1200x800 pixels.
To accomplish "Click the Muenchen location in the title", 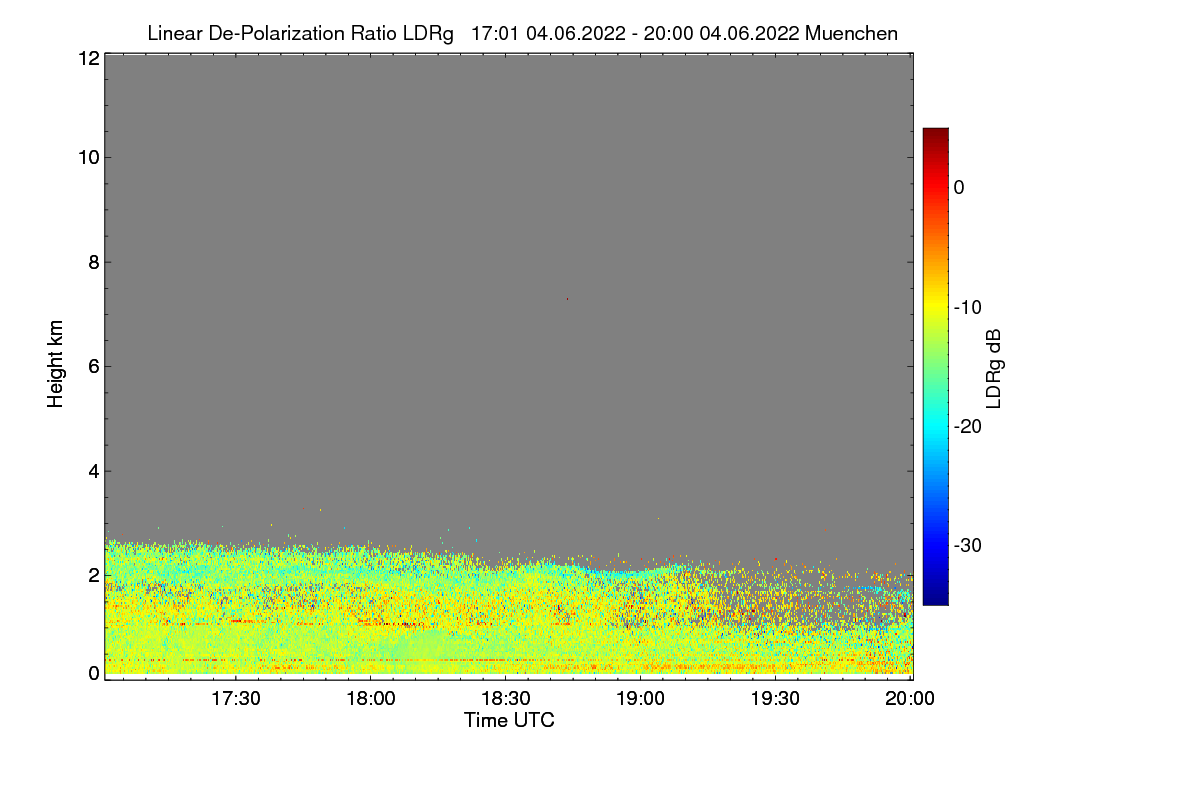I will [851, 34].
